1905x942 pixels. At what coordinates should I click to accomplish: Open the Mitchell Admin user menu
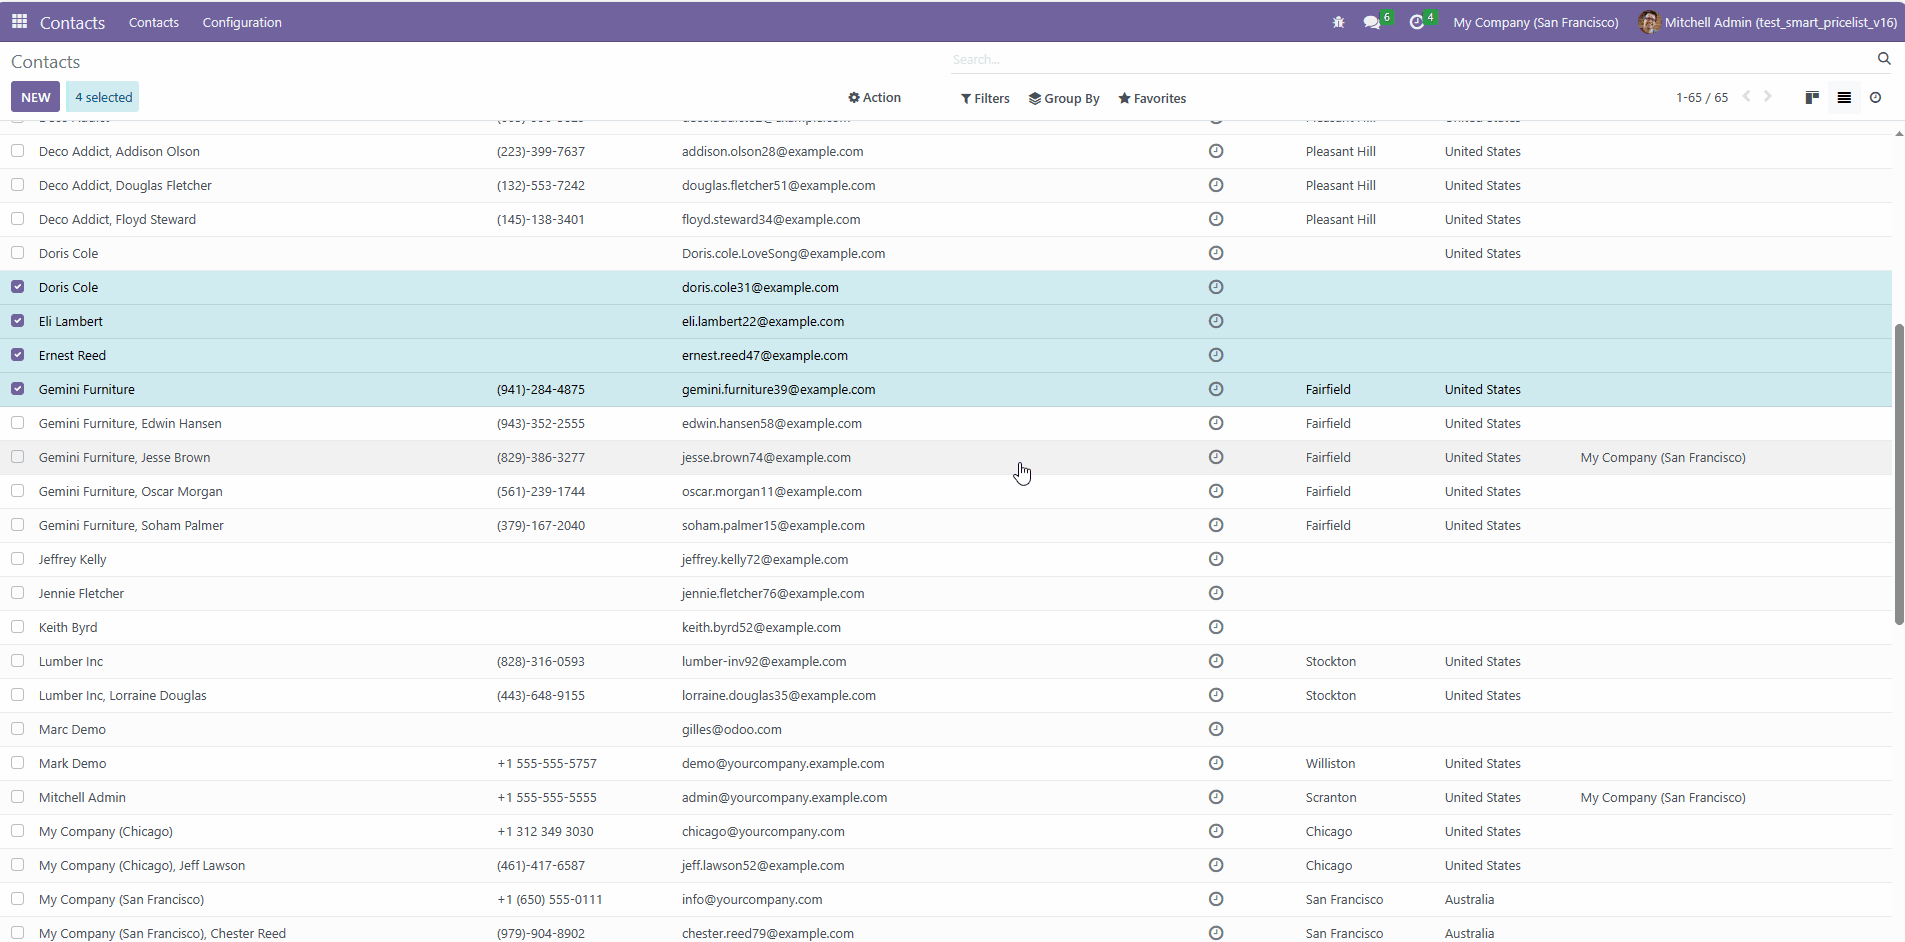tap(1767, 22)
